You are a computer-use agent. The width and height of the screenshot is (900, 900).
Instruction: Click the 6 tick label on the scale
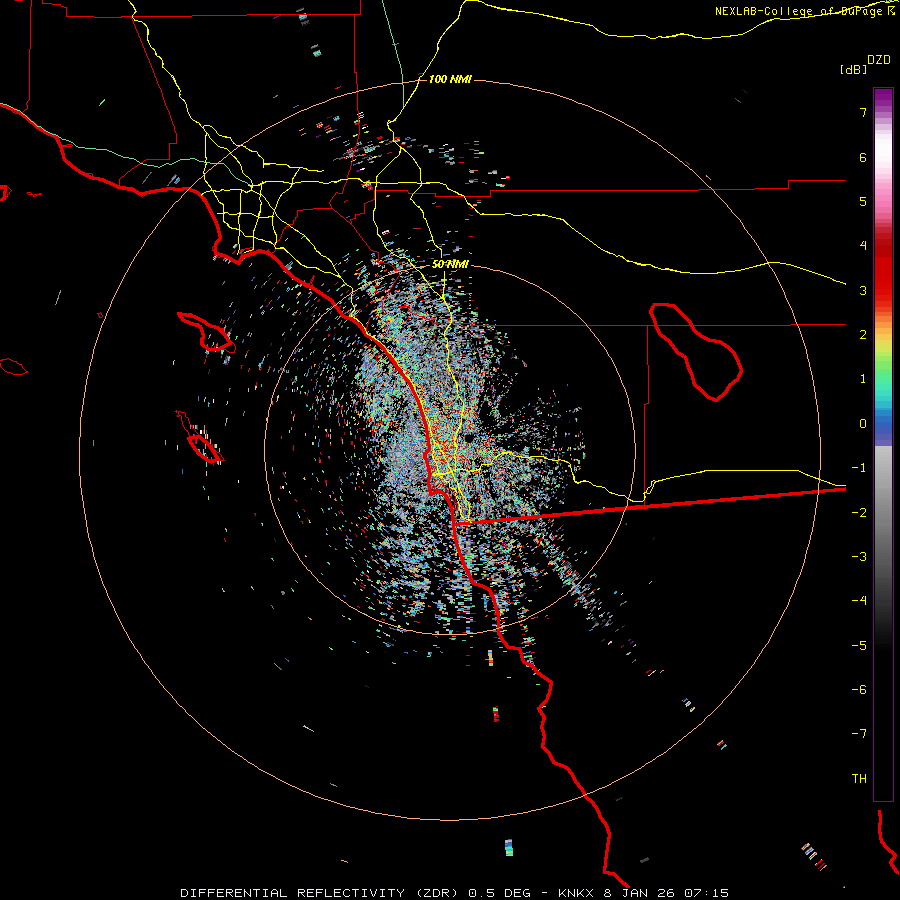click(863, 157)
